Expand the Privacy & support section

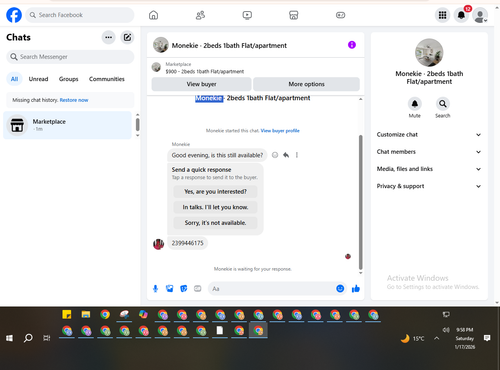[429, 186]
